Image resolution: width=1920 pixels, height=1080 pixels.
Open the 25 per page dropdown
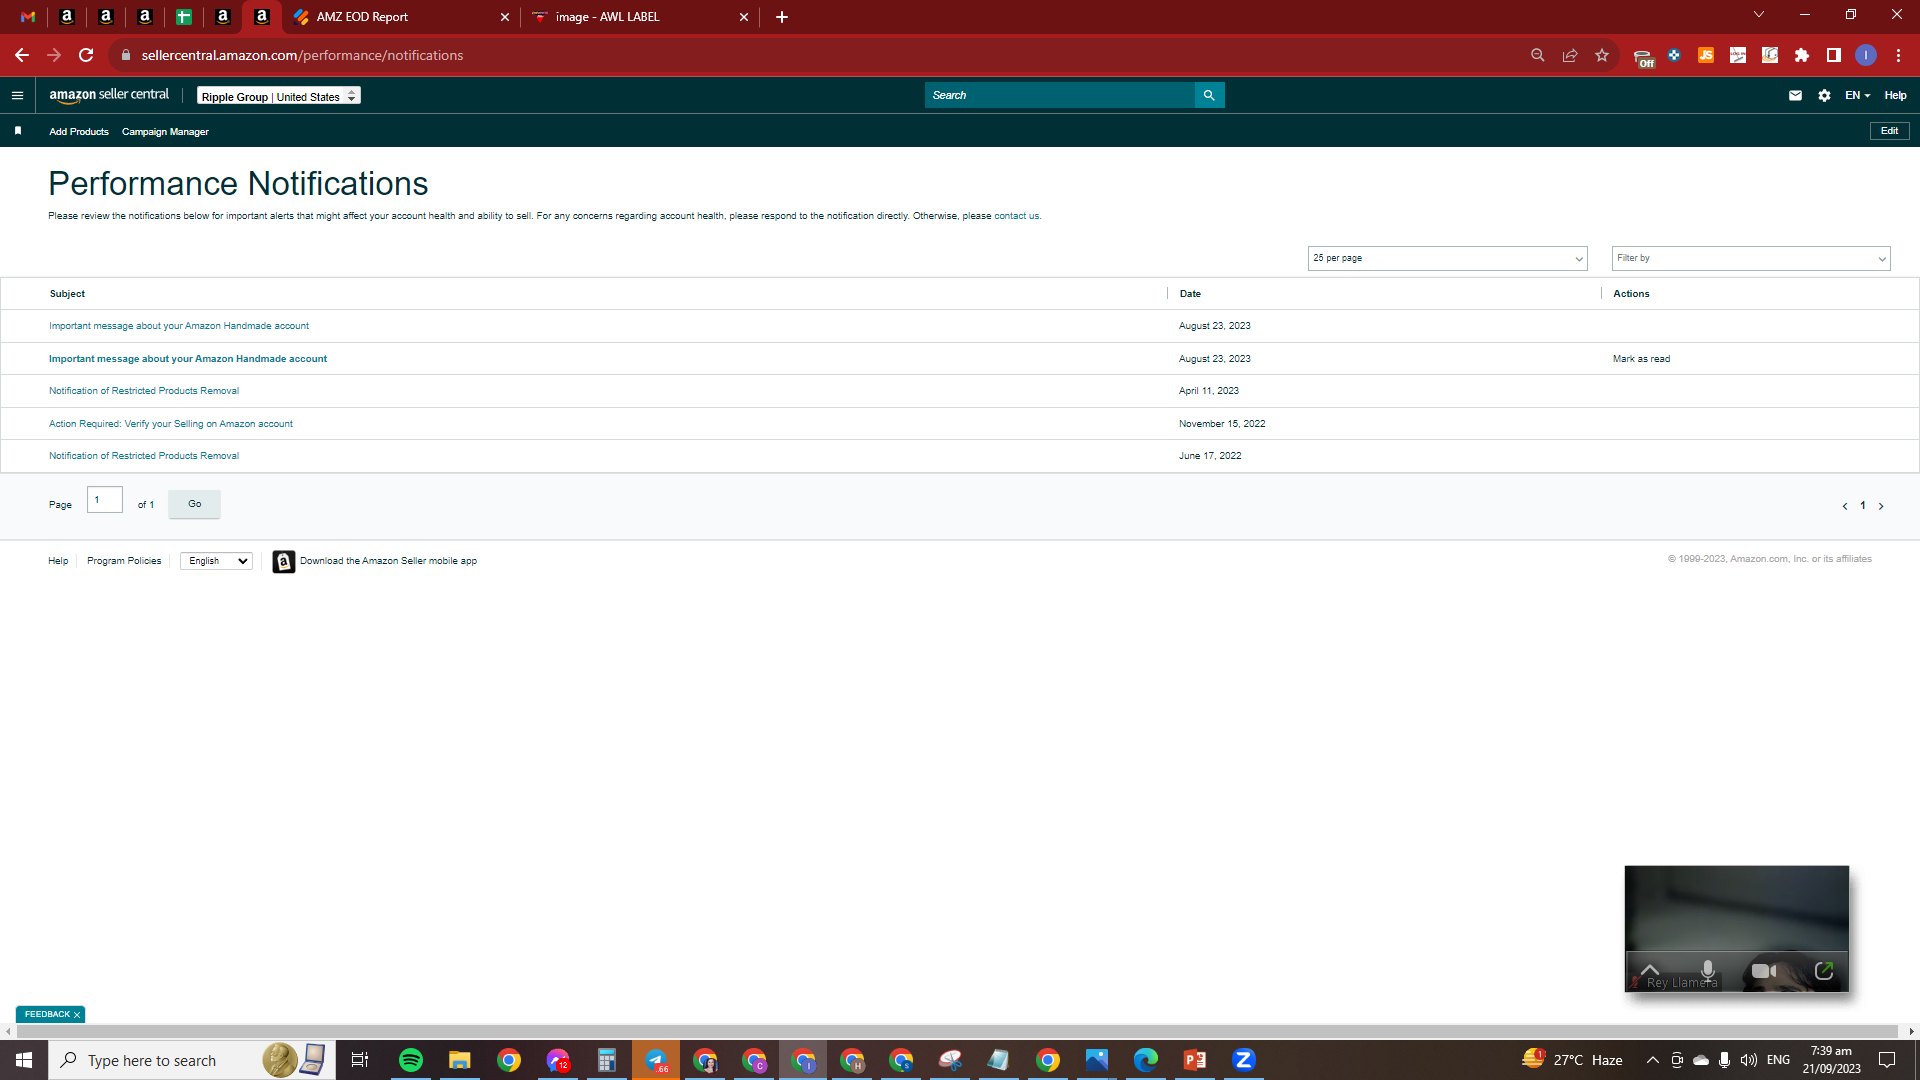click(1447, 258)
